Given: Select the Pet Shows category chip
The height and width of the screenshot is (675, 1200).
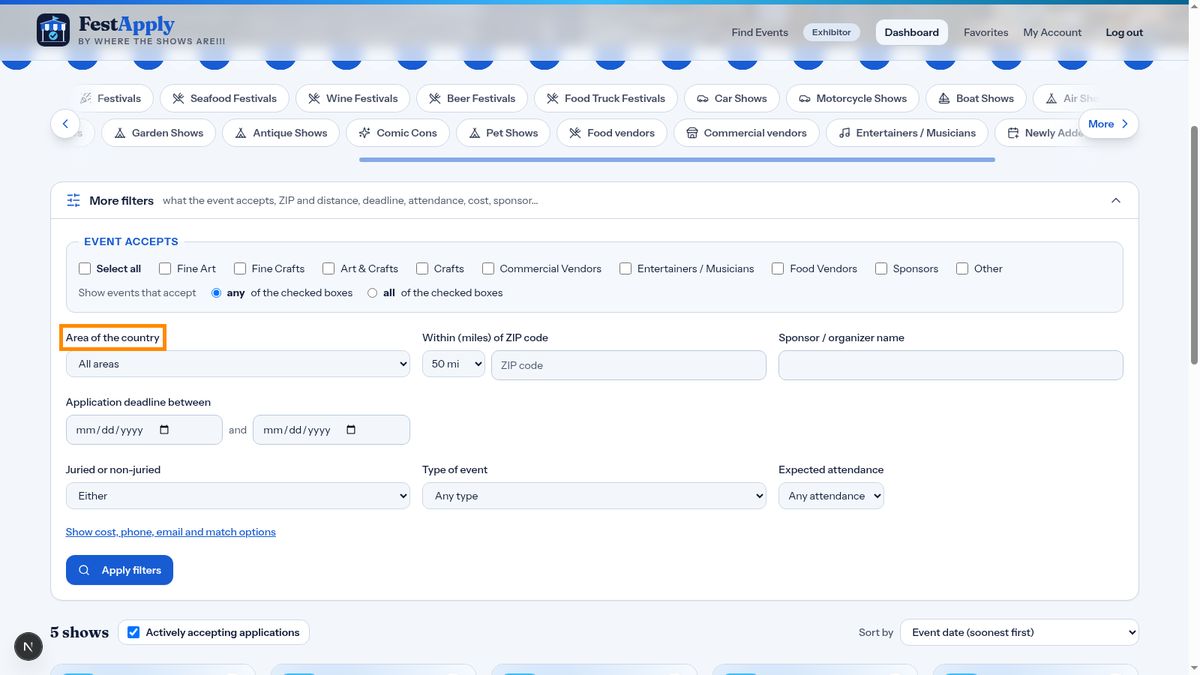Looking at the screenshot, I should coord(503,133).
